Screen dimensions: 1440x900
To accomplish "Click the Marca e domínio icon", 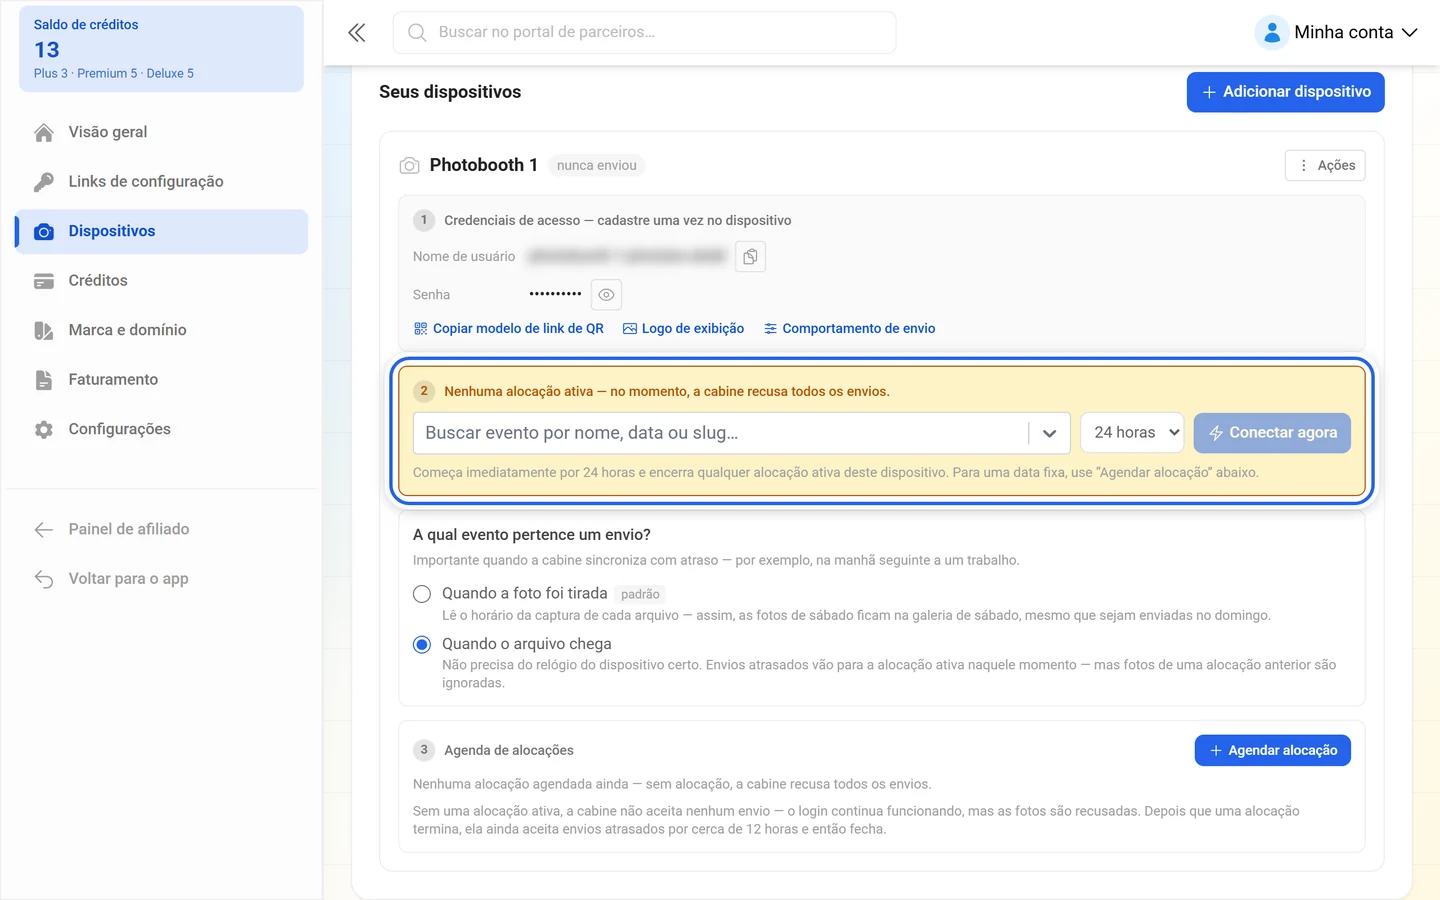I will tap(44, 330).
